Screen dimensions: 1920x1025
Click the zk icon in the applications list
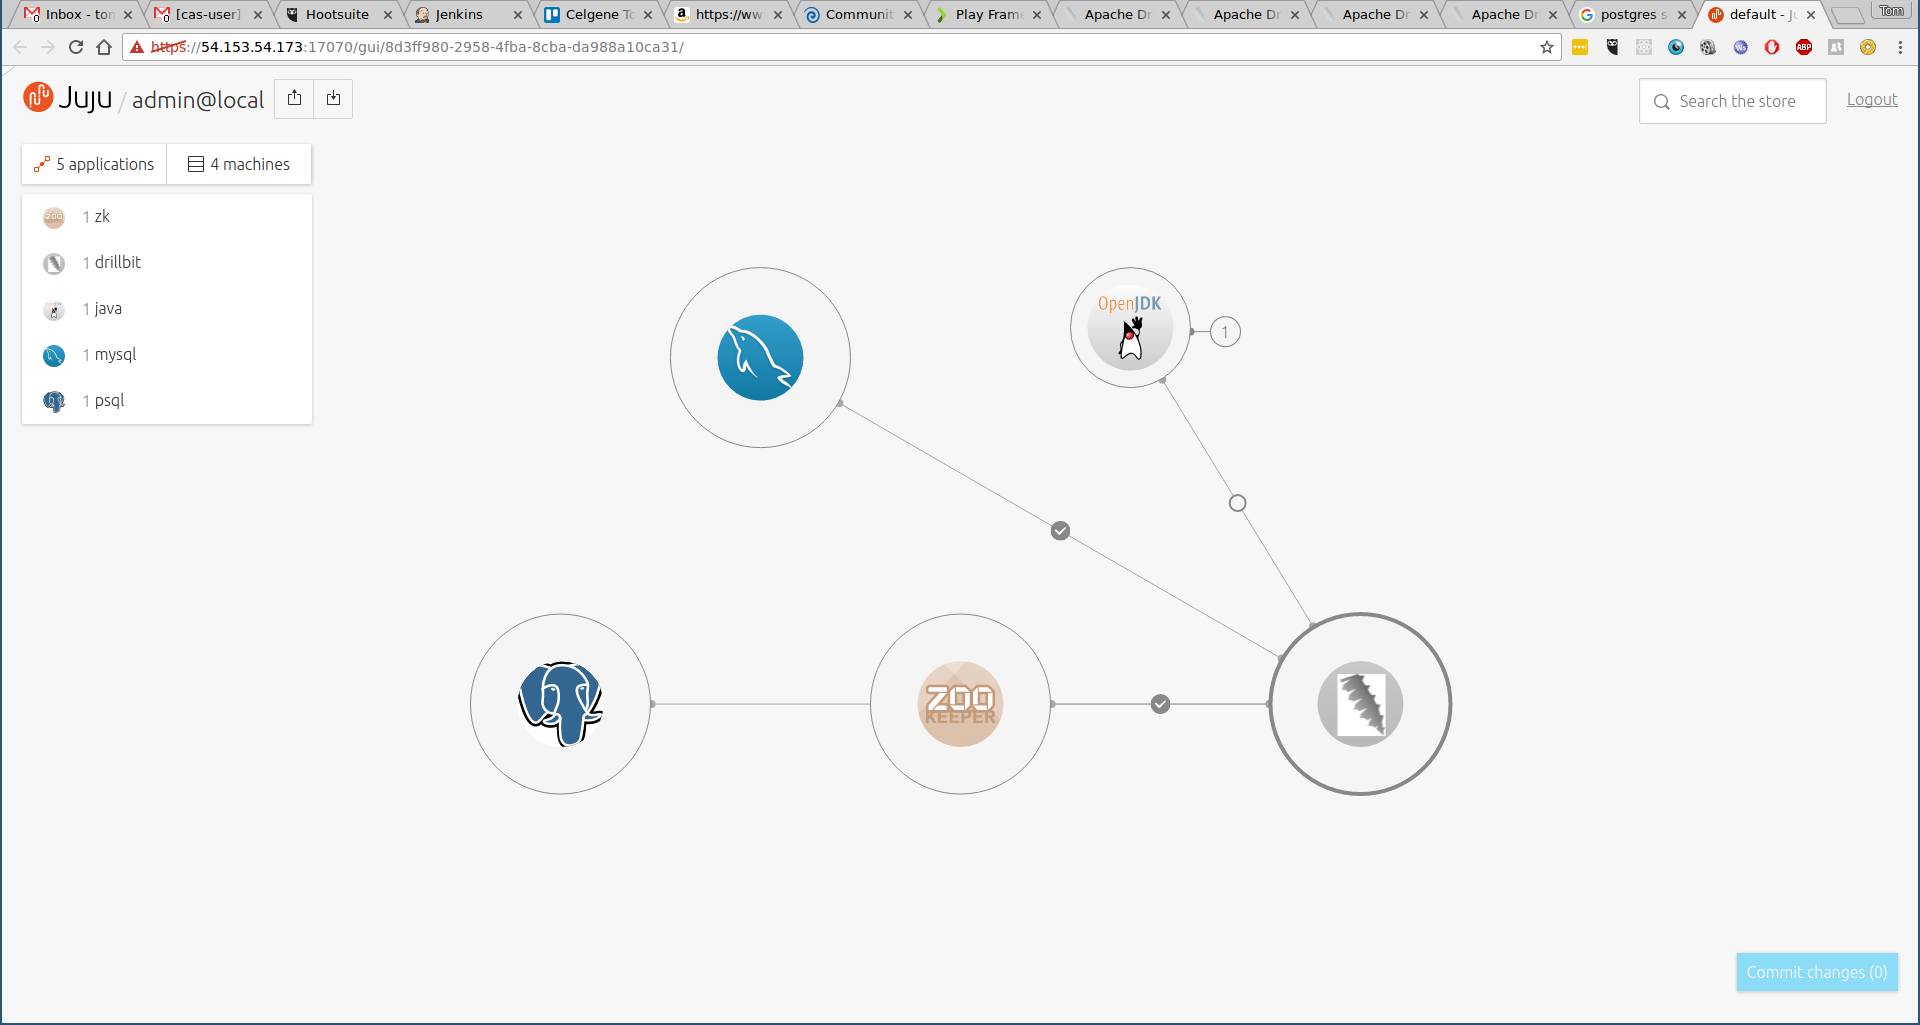[x=54, y=217]
